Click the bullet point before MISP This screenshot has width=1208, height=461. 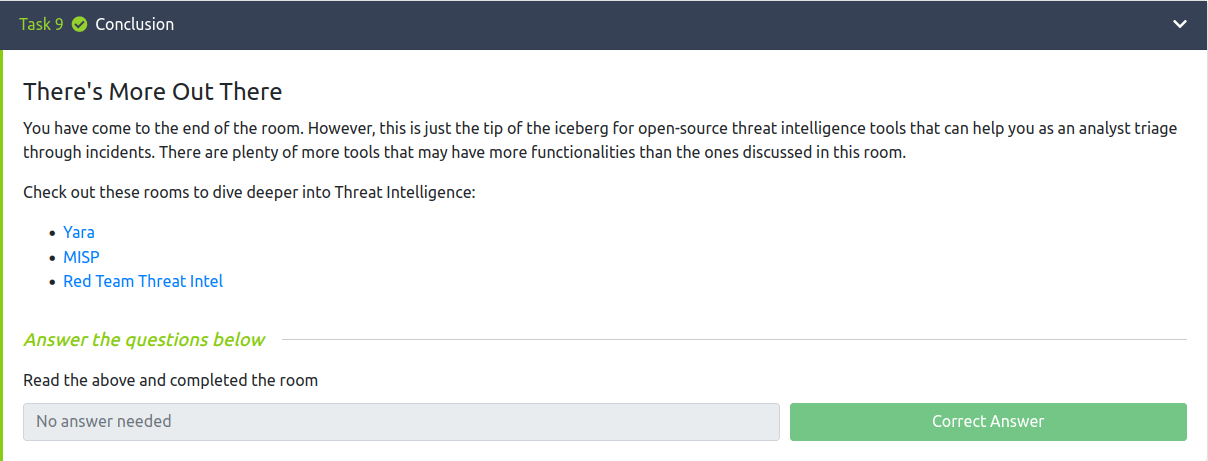tap(52, 258)
